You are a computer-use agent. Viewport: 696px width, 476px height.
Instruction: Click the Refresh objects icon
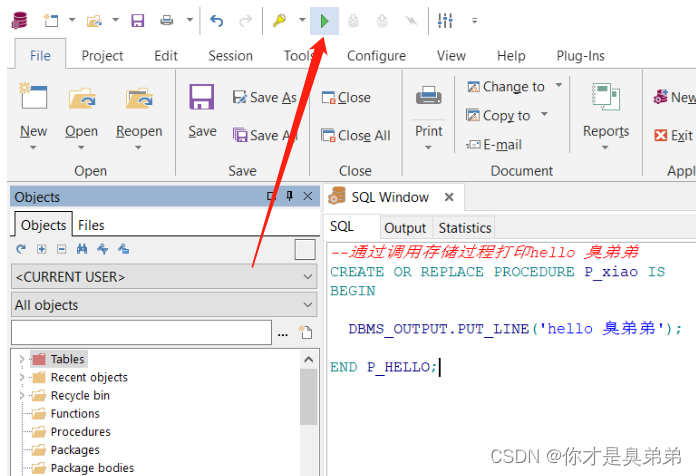[x=21, y=249]
